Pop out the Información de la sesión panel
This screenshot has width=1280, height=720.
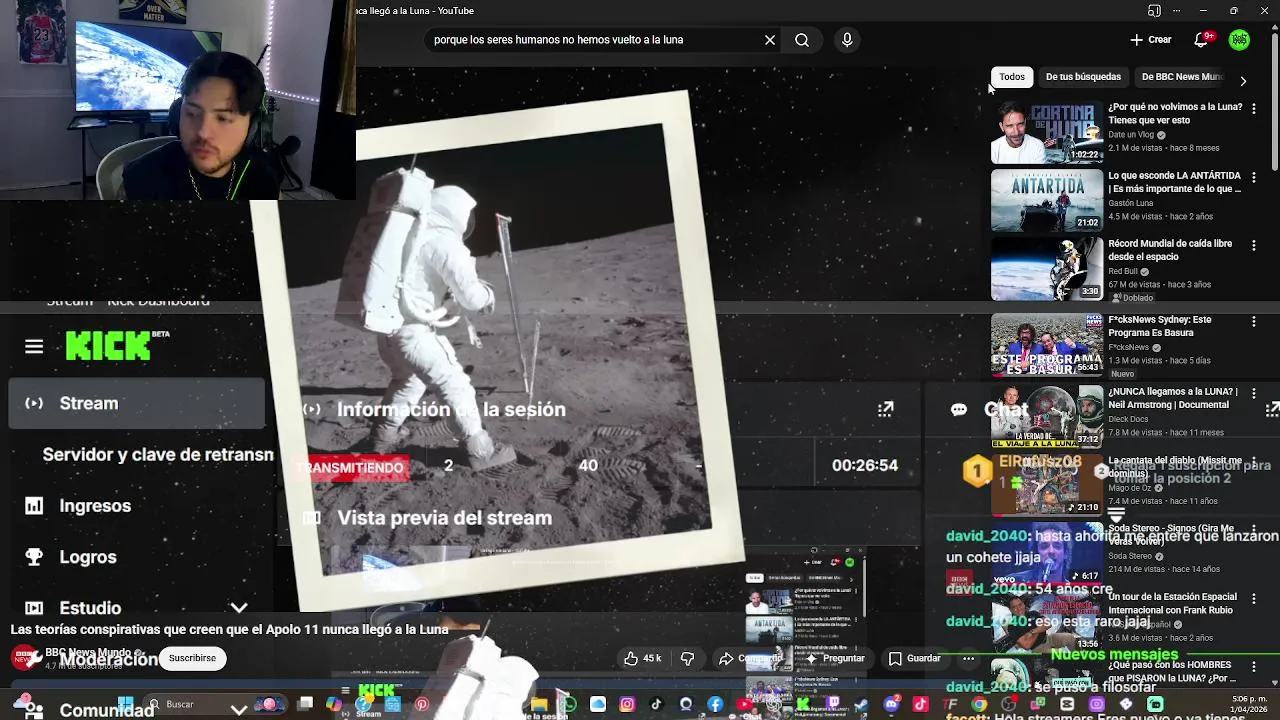[x=885, y=409]
